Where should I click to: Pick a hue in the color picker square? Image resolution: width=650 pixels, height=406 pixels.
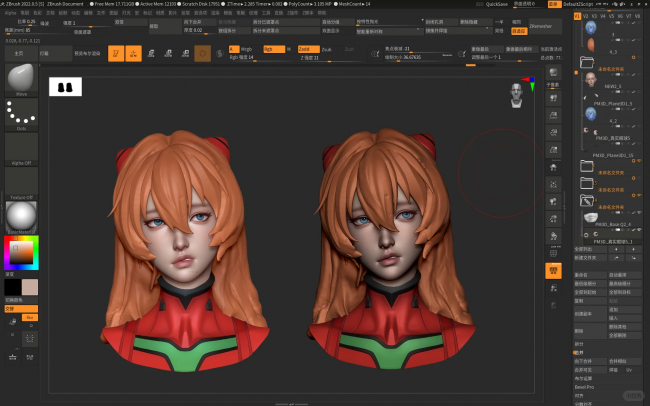click(x=21, y=253)
